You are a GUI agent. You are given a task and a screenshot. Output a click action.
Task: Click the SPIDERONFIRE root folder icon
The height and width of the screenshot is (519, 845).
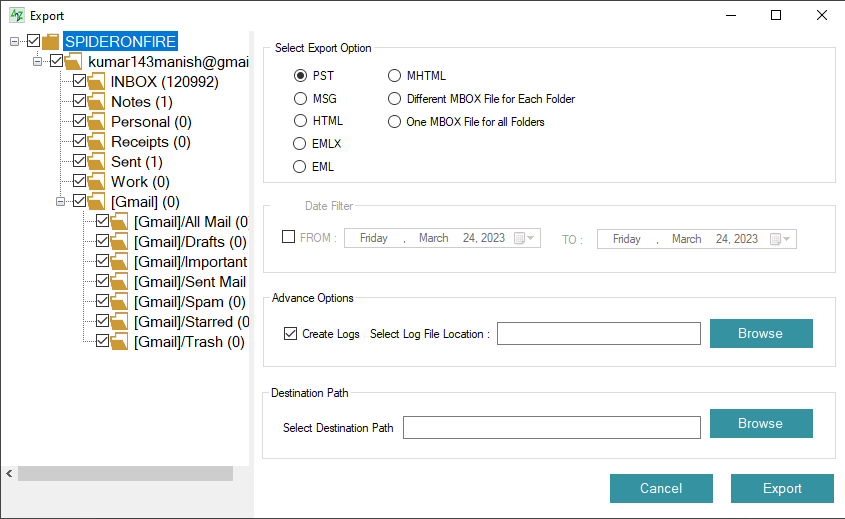[x=51, y=42]
